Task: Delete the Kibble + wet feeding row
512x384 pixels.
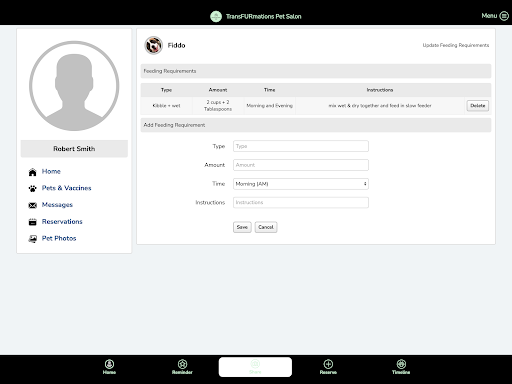Action: 478,106
